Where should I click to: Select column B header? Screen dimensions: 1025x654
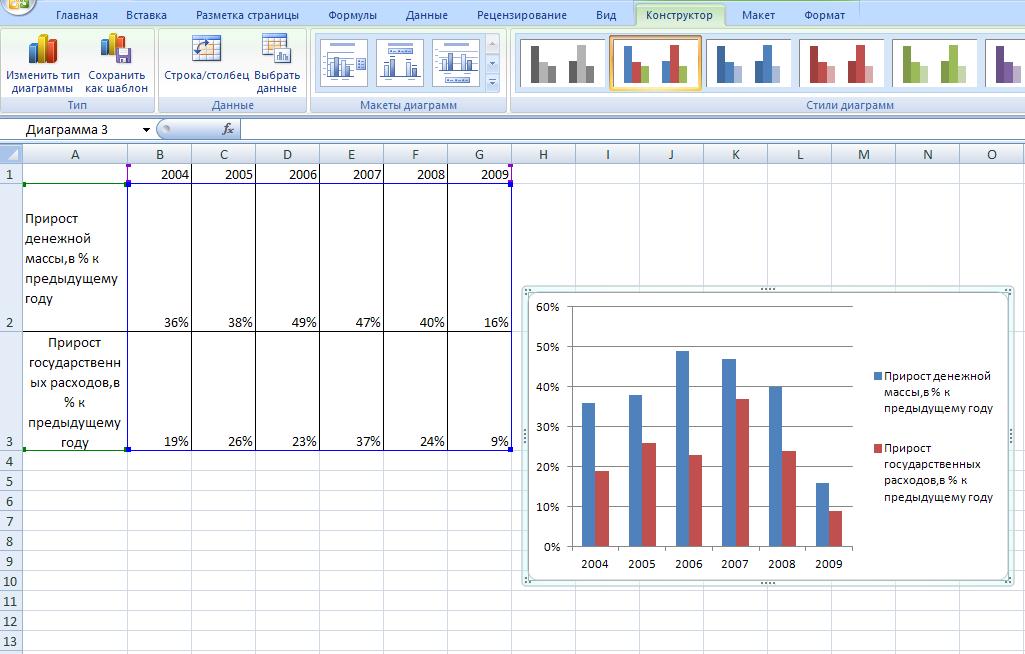click(x=160, y=154)
